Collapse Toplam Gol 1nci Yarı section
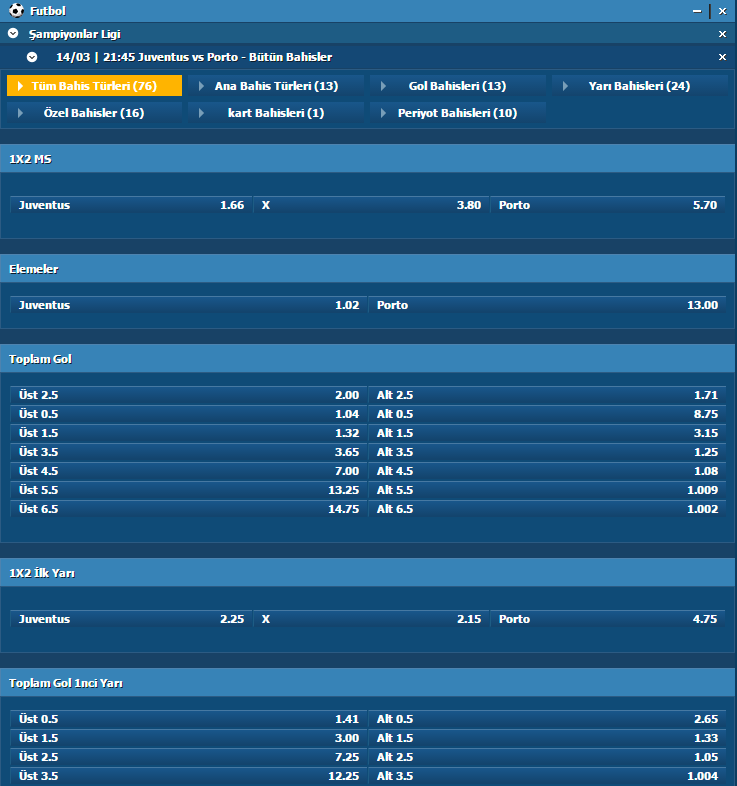 click(367, 683)
